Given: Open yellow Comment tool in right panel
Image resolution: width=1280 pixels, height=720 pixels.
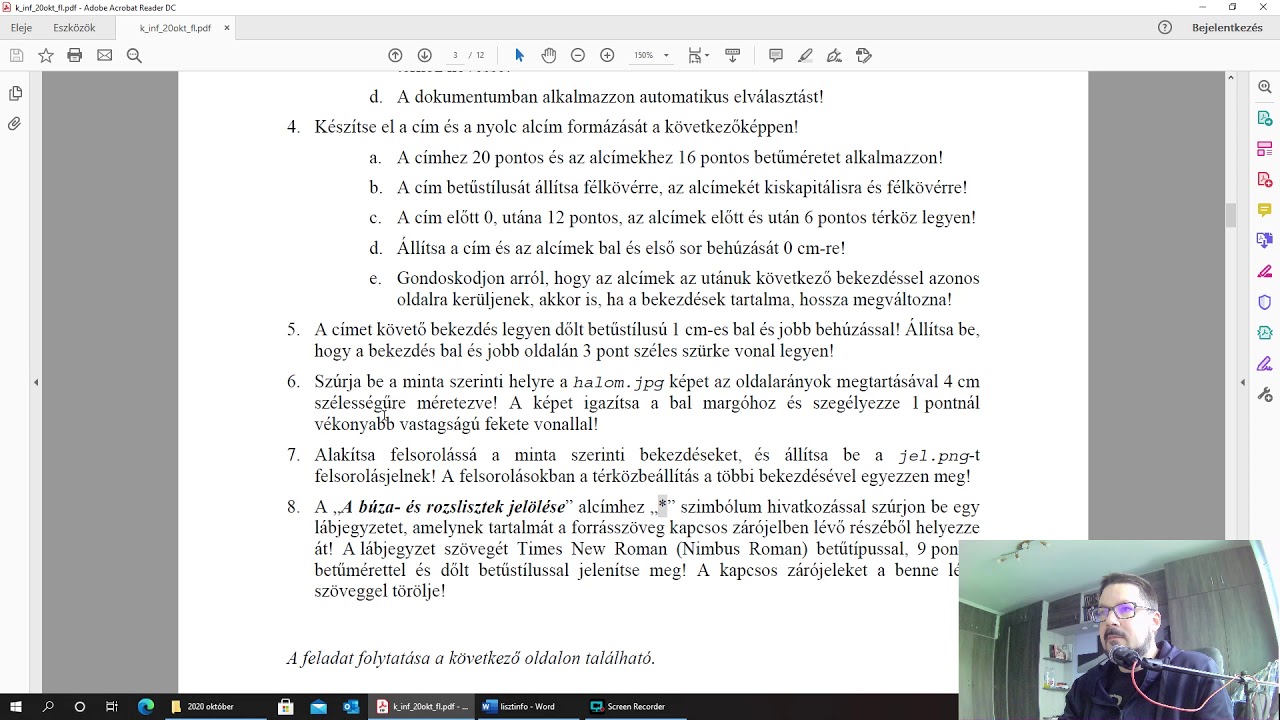Looking at the screenshot, I should [x=1265, y=211].
